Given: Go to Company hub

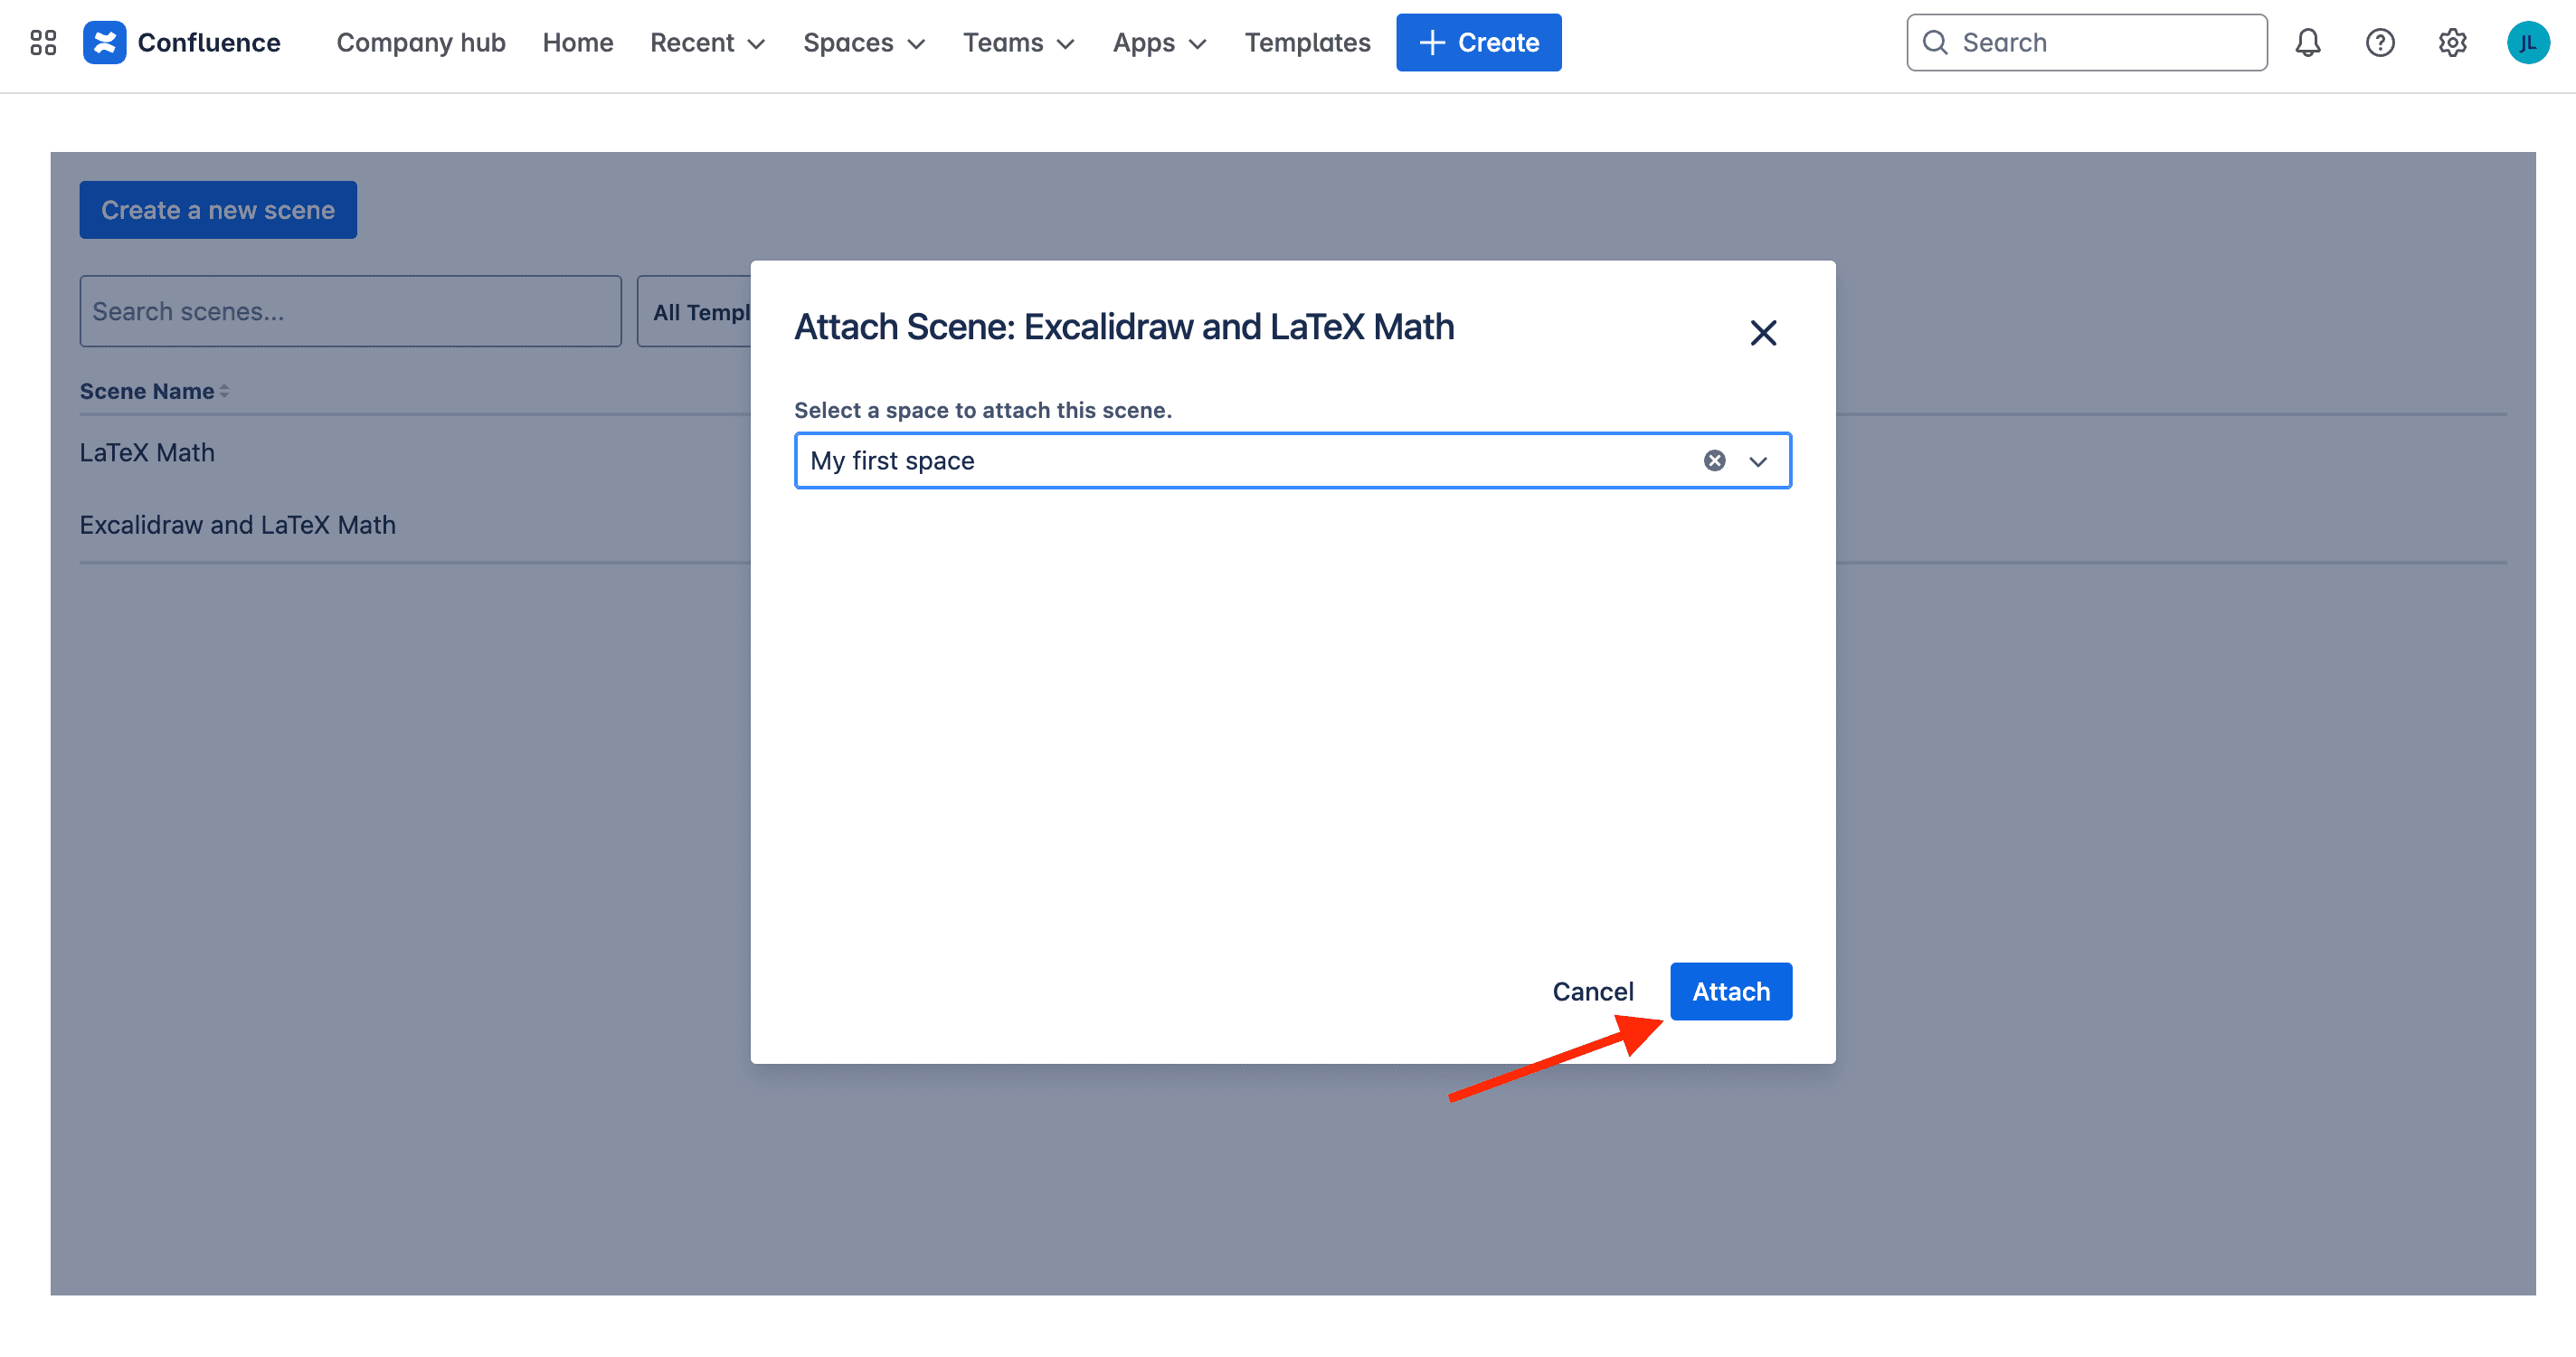Looking at the screenshot, I should pyautogui.click(x=421, y=42).
